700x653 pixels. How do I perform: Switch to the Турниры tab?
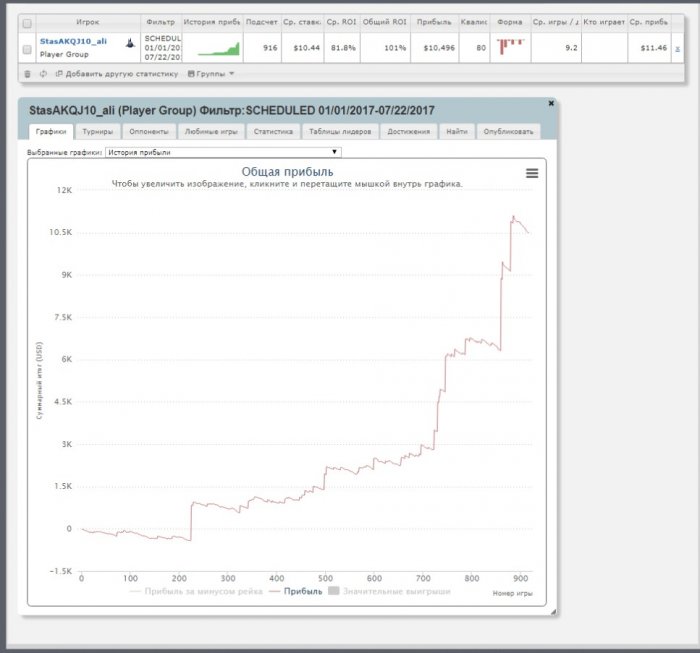(97, 131)
